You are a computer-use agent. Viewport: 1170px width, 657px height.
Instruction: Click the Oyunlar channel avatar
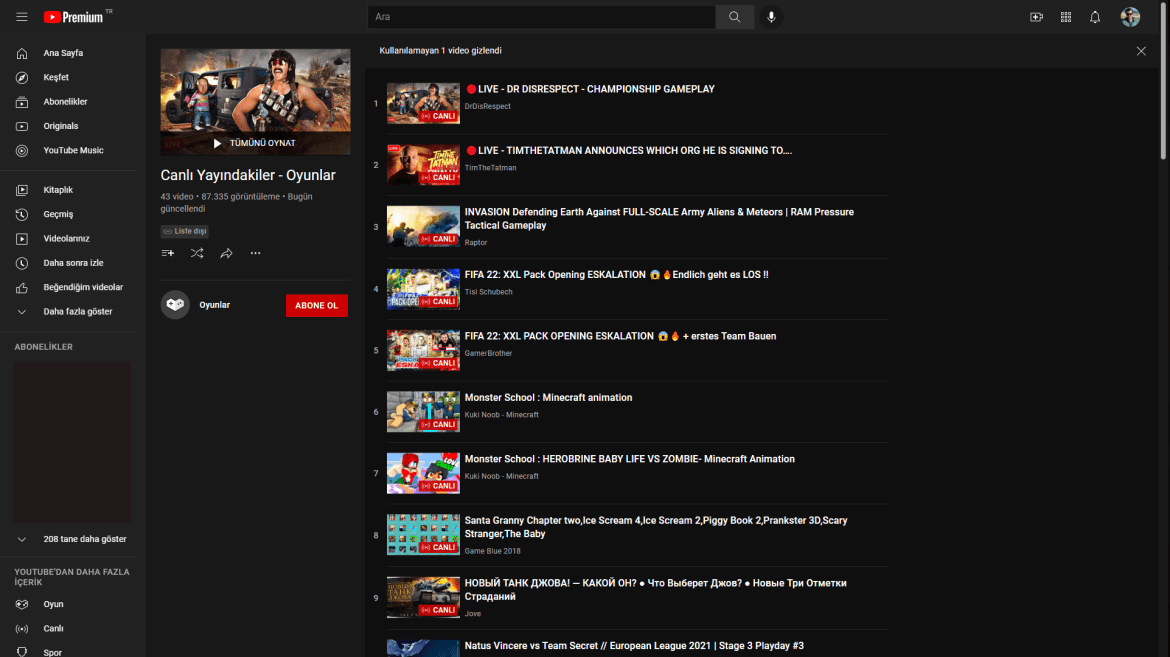click(x=175, y=305)
